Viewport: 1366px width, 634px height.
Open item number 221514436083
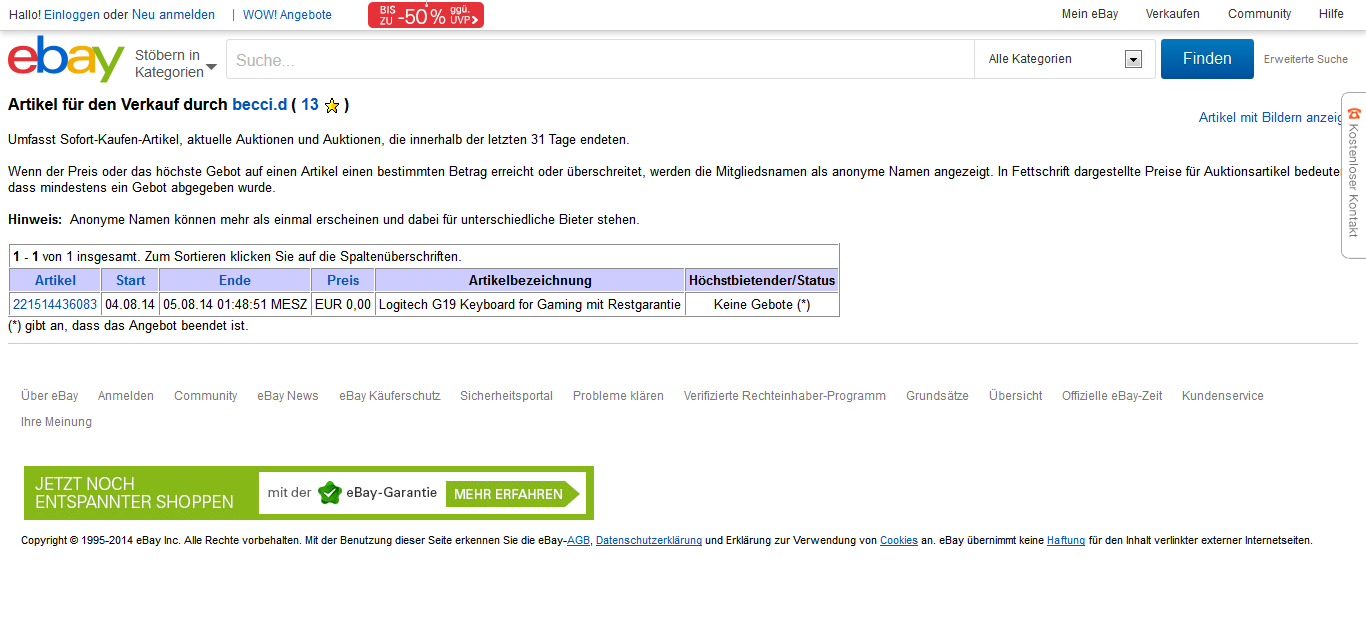click(55, 304)
